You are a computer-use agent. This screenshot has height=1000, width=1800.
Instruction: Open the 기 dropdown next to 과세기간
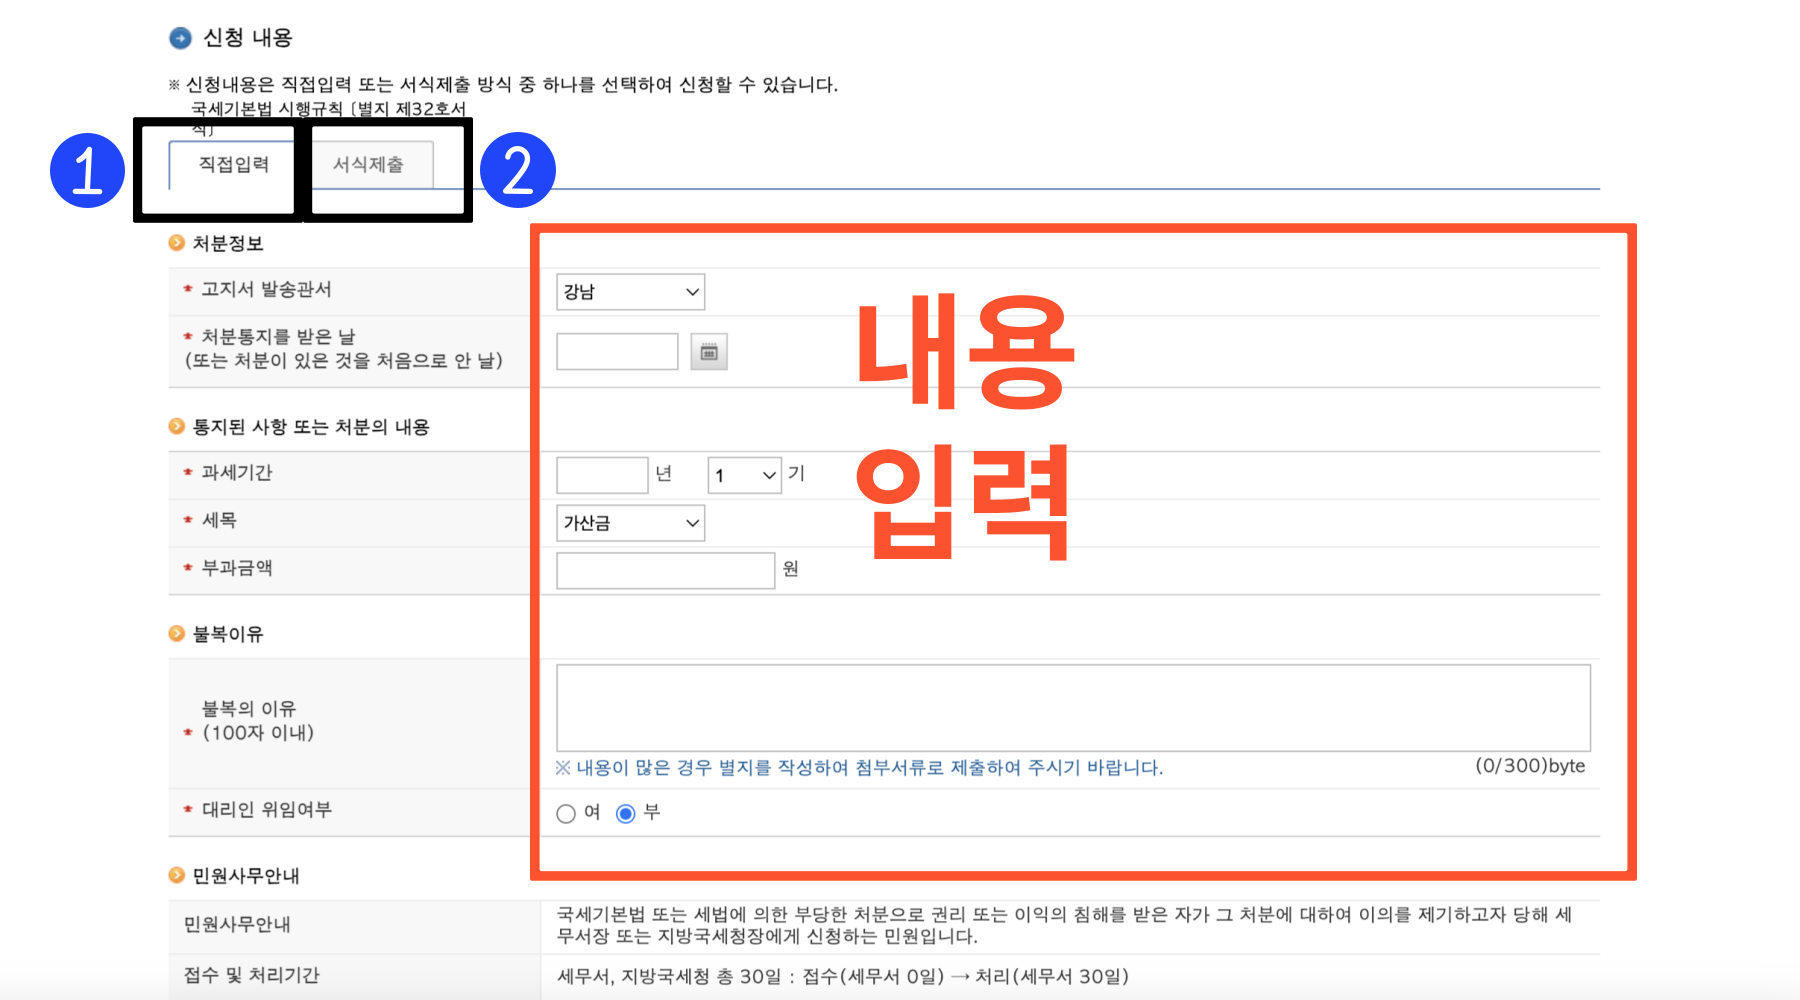743,475
